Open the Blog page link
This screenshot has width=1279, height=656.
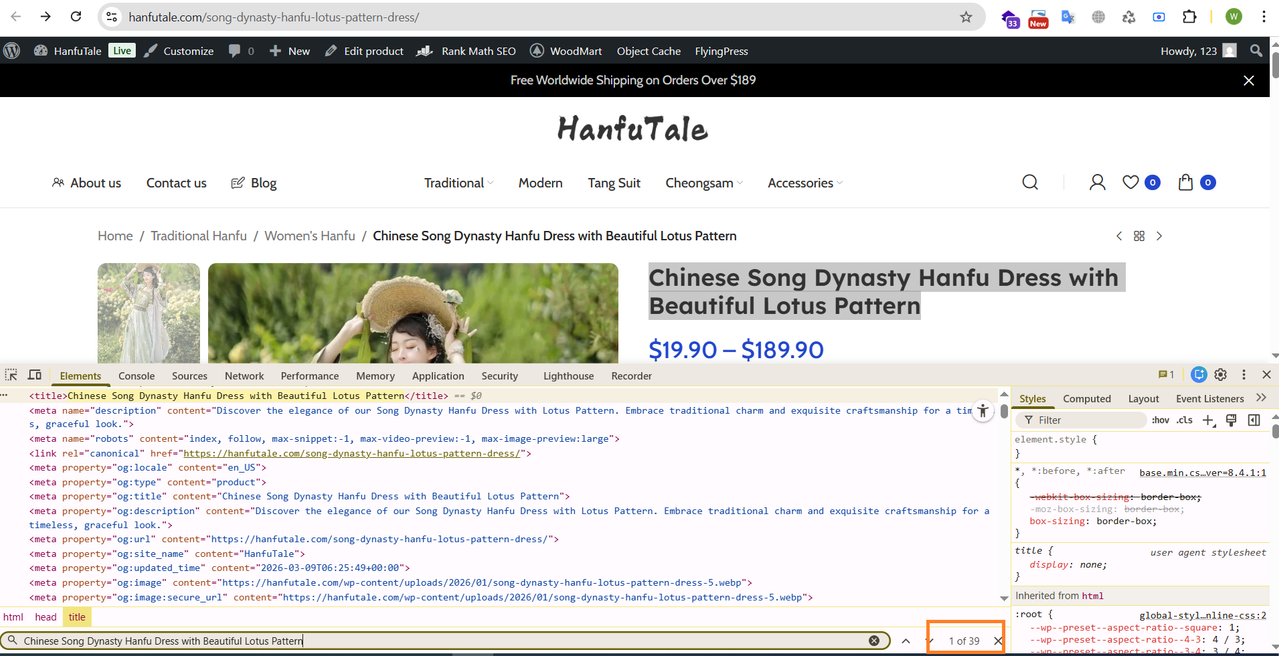click(254, 183)
